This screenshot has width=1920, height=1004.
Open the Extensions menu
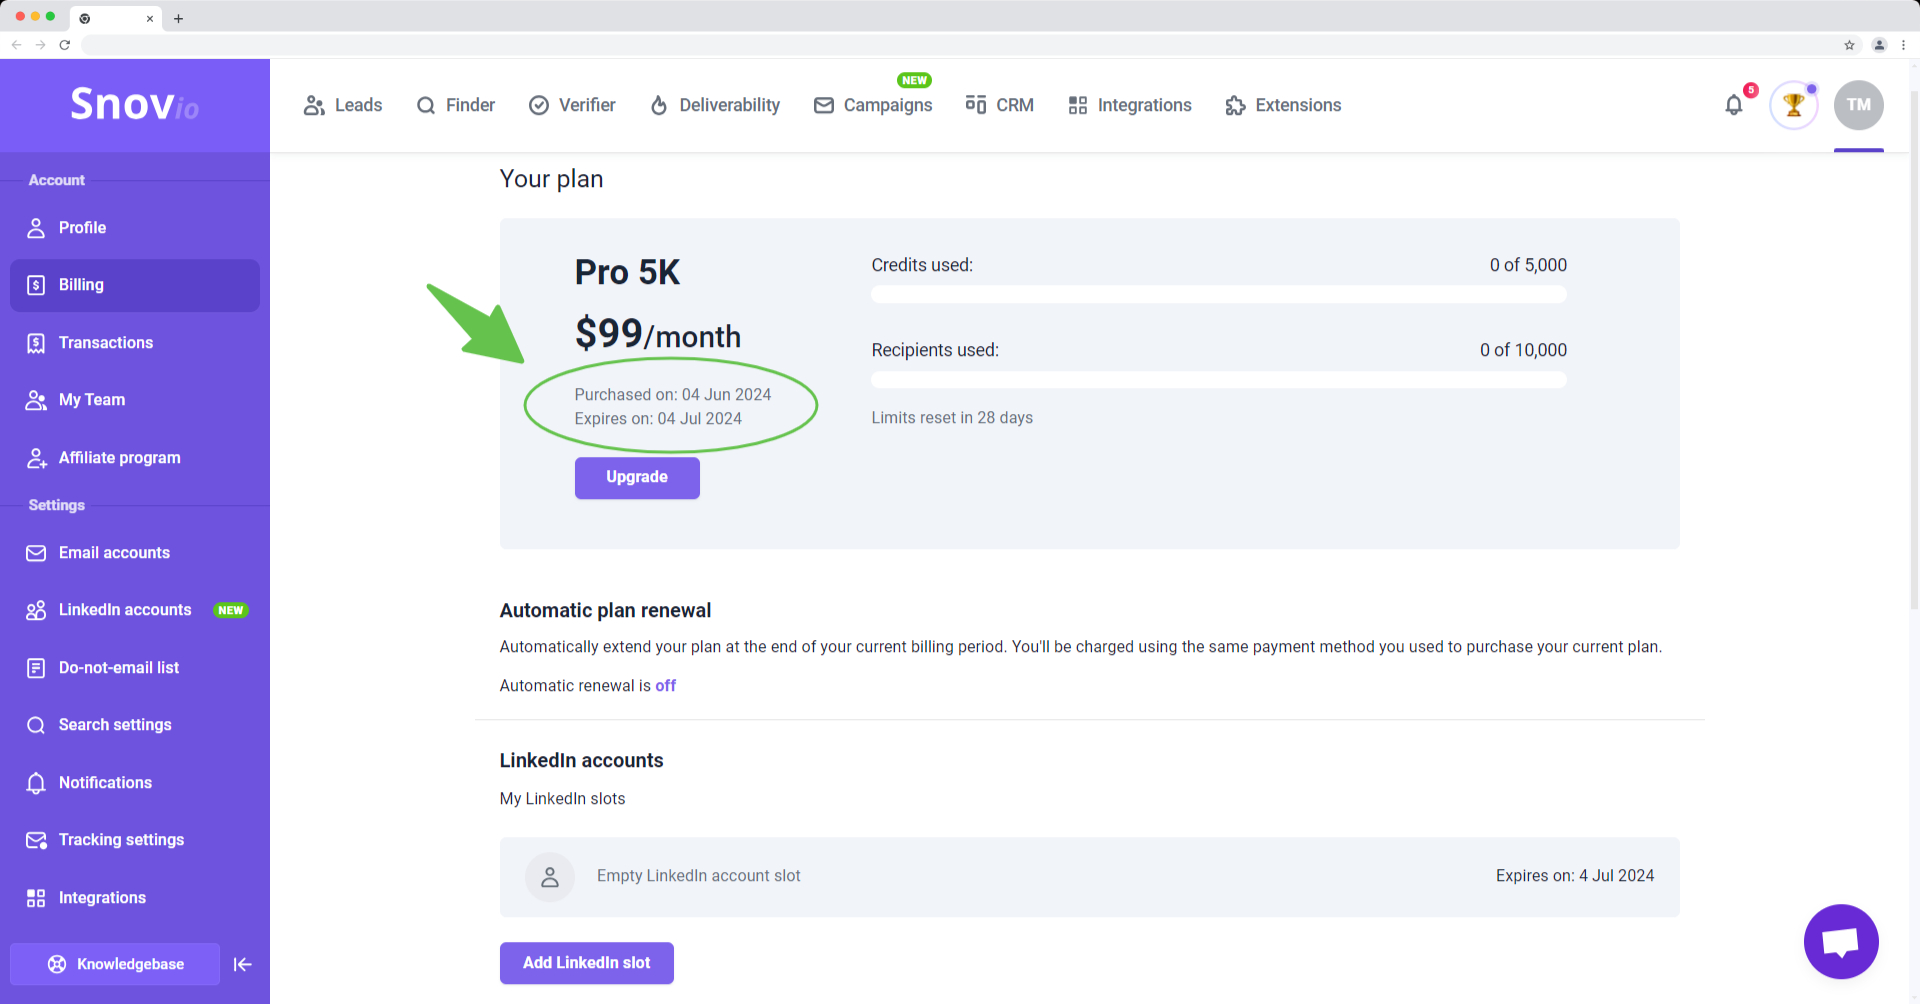coord(1283,105)
